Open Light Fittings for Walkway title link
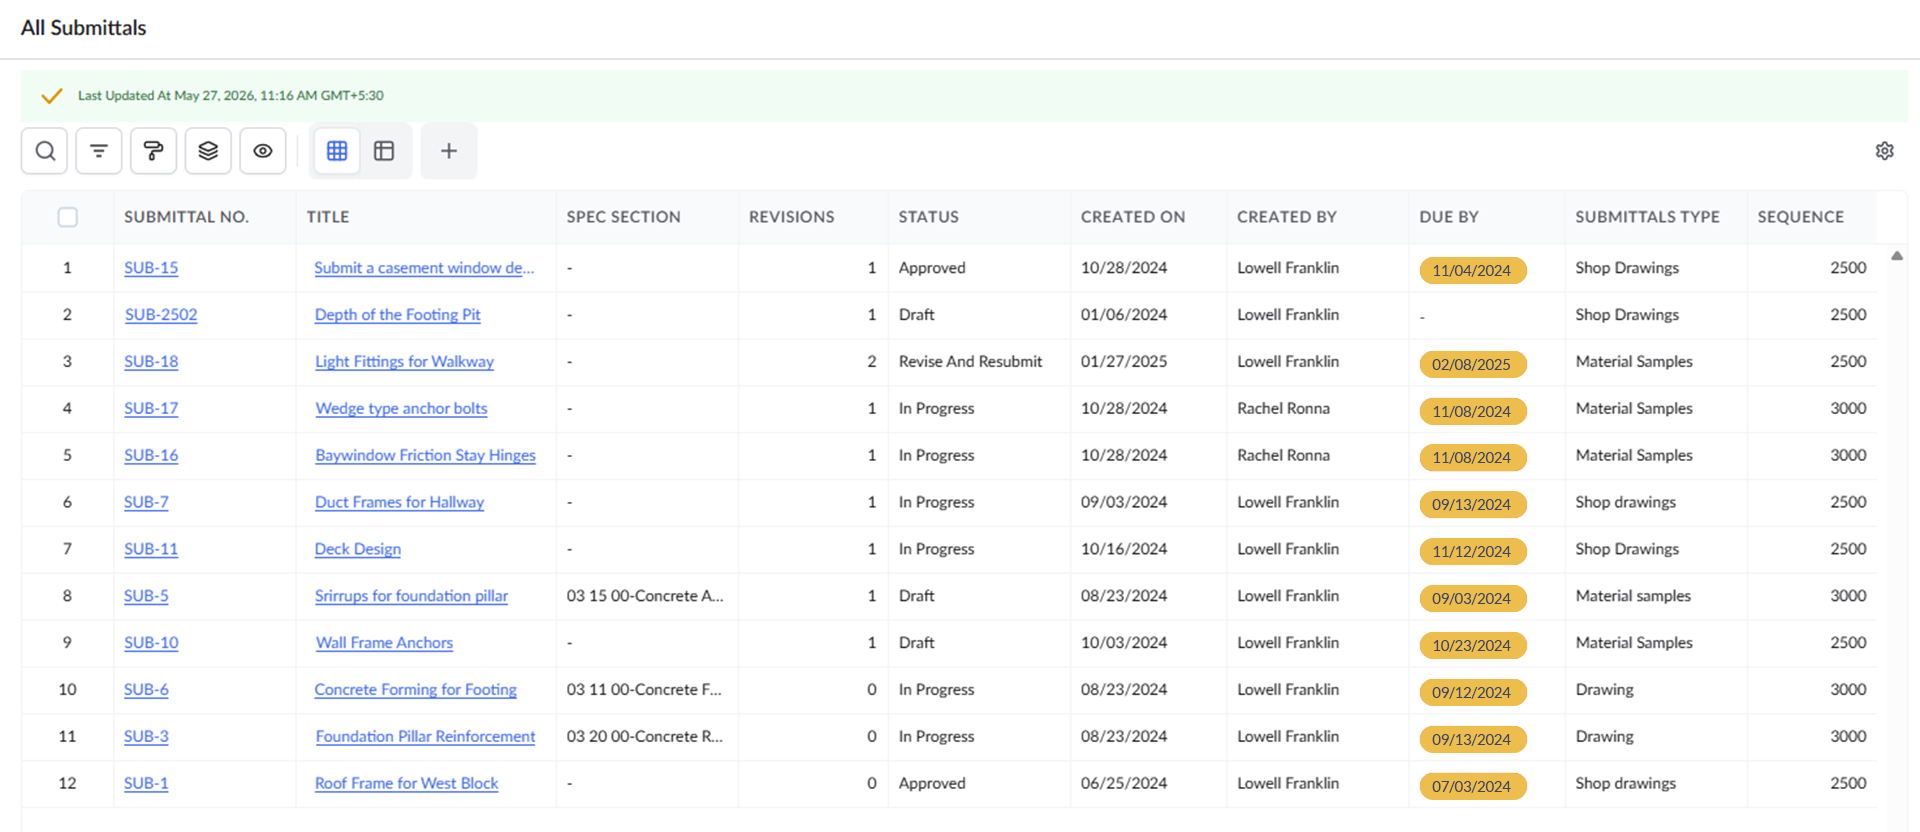 [404, 362]
